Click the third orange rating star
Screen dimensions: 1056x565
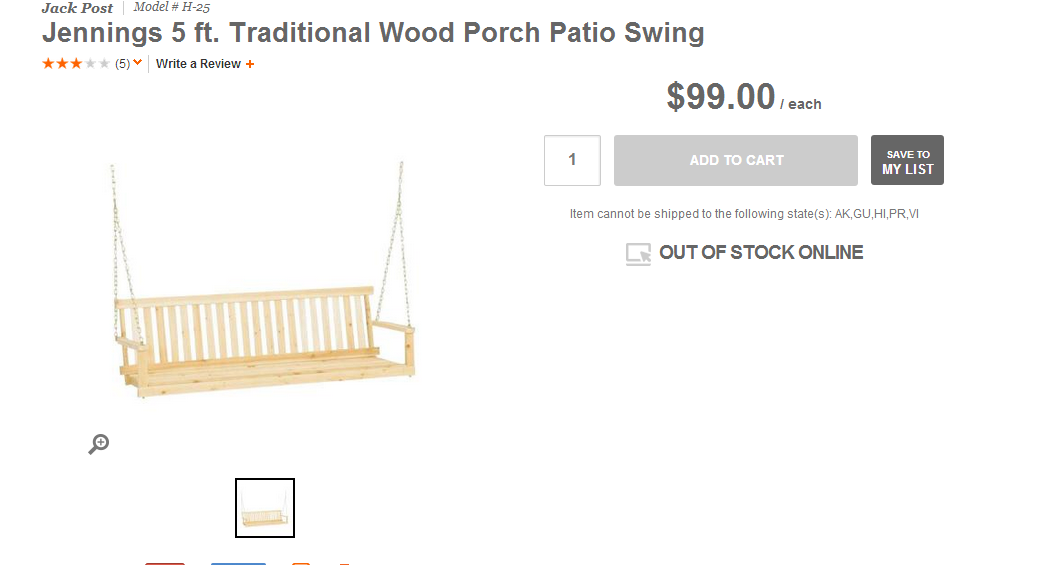coord(76,64)
